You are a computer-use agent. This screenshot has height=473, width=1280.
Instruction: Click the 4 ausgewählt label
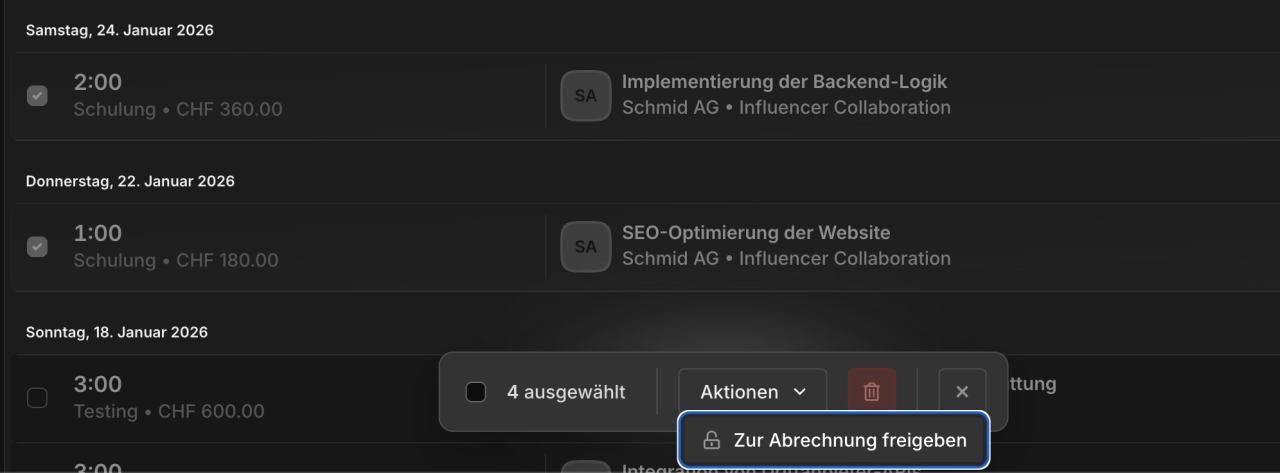click(566, 392)
